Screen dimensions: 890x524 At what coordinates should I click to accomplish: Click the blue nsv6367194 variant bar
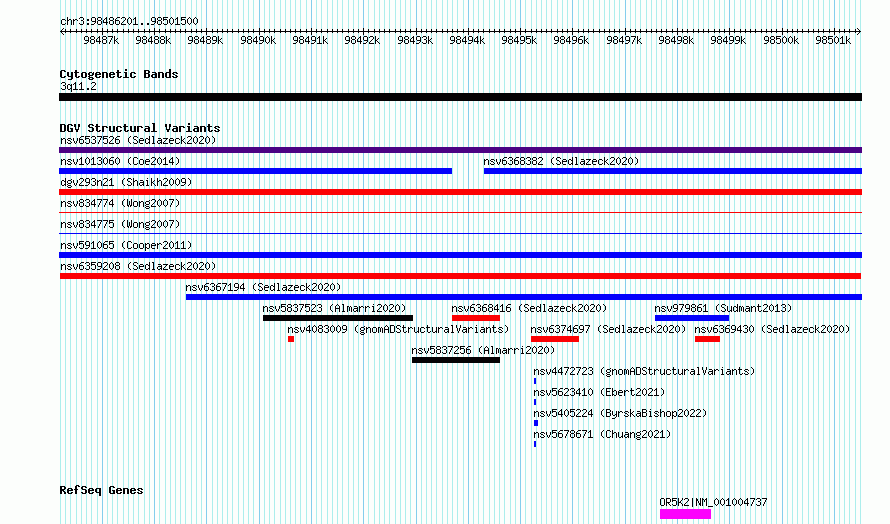pos(524,297)
